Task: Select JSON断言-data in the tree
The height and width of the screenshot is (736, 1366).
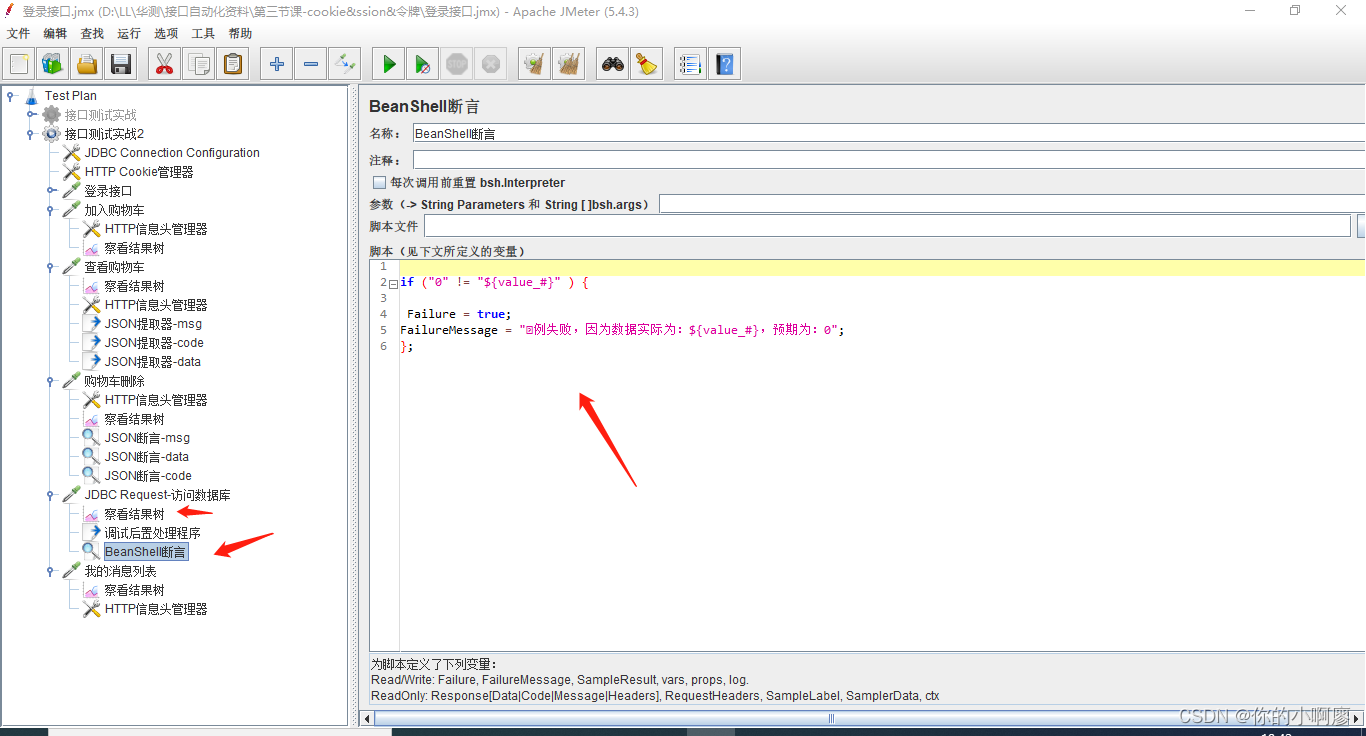Action: pos(147,457)
